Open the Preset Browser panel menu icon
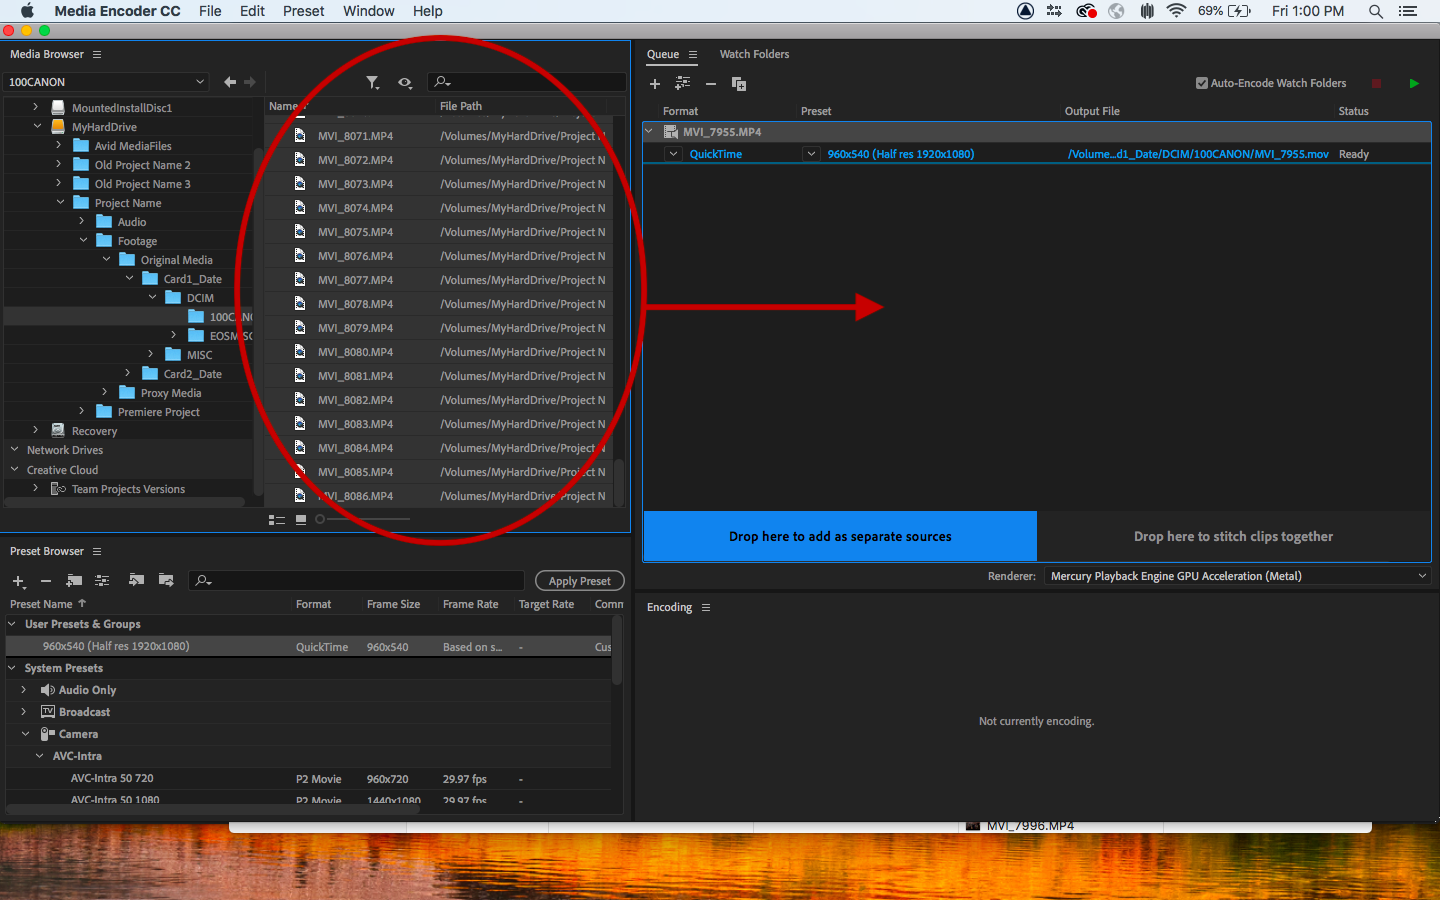 97,552
